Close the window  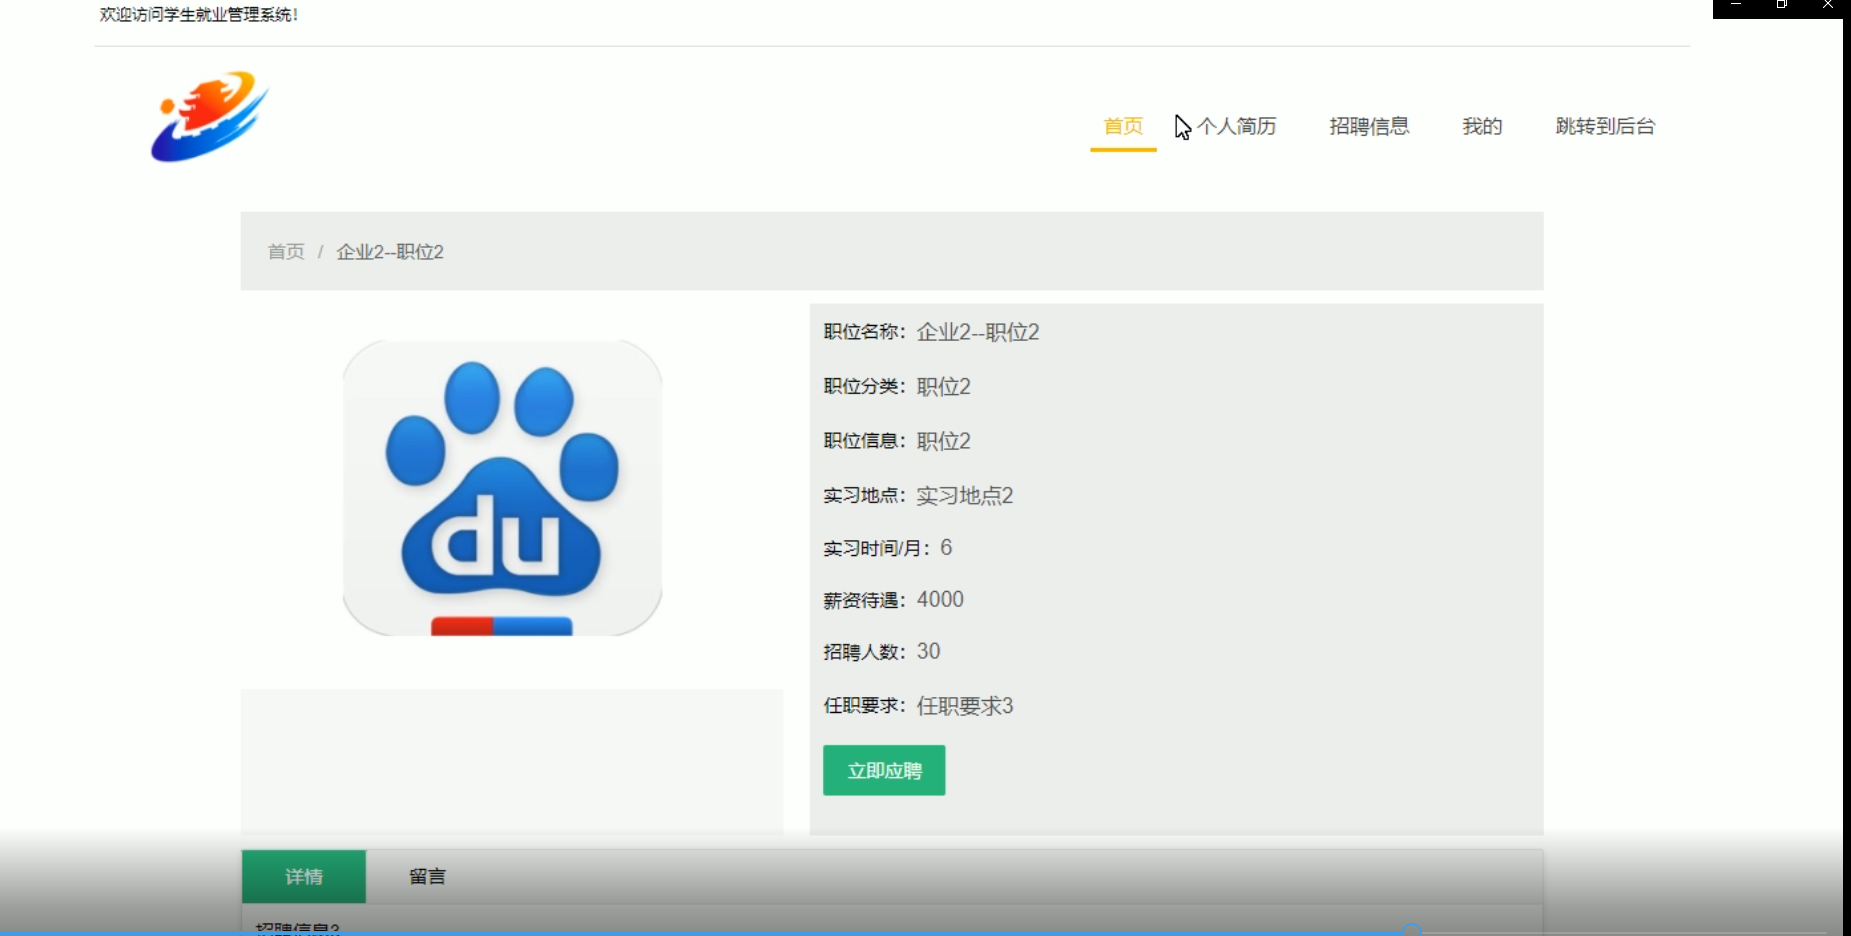click(x=1827, y=5)
